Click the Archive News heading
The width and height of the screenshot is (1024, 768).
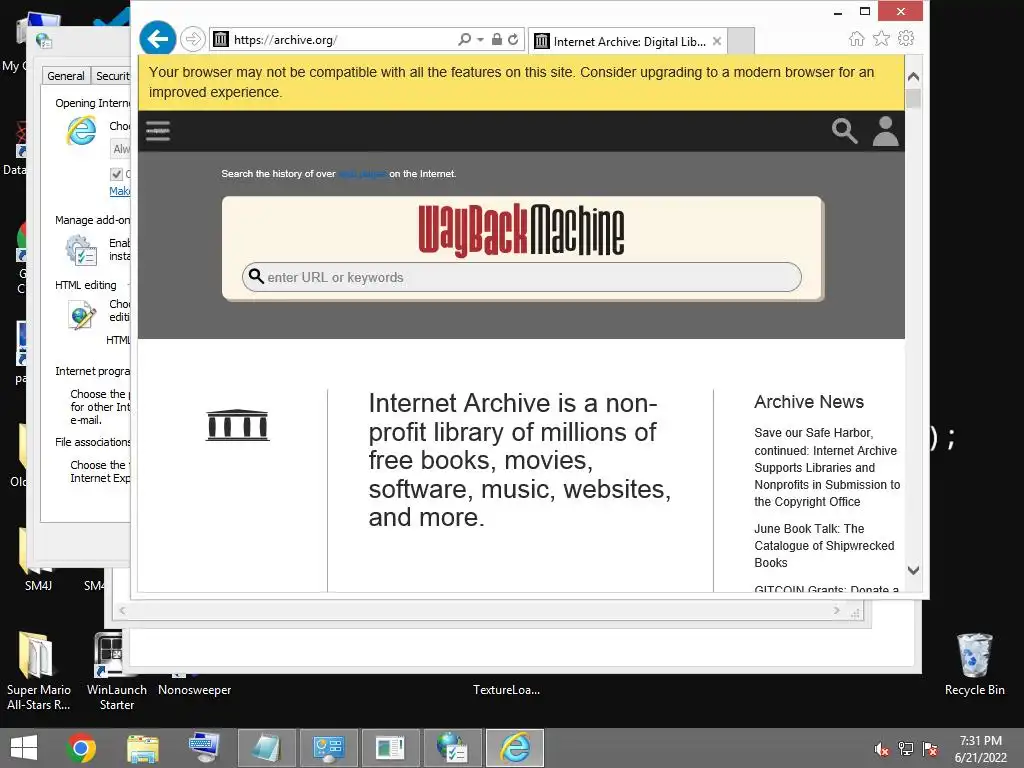pos(808,402)
